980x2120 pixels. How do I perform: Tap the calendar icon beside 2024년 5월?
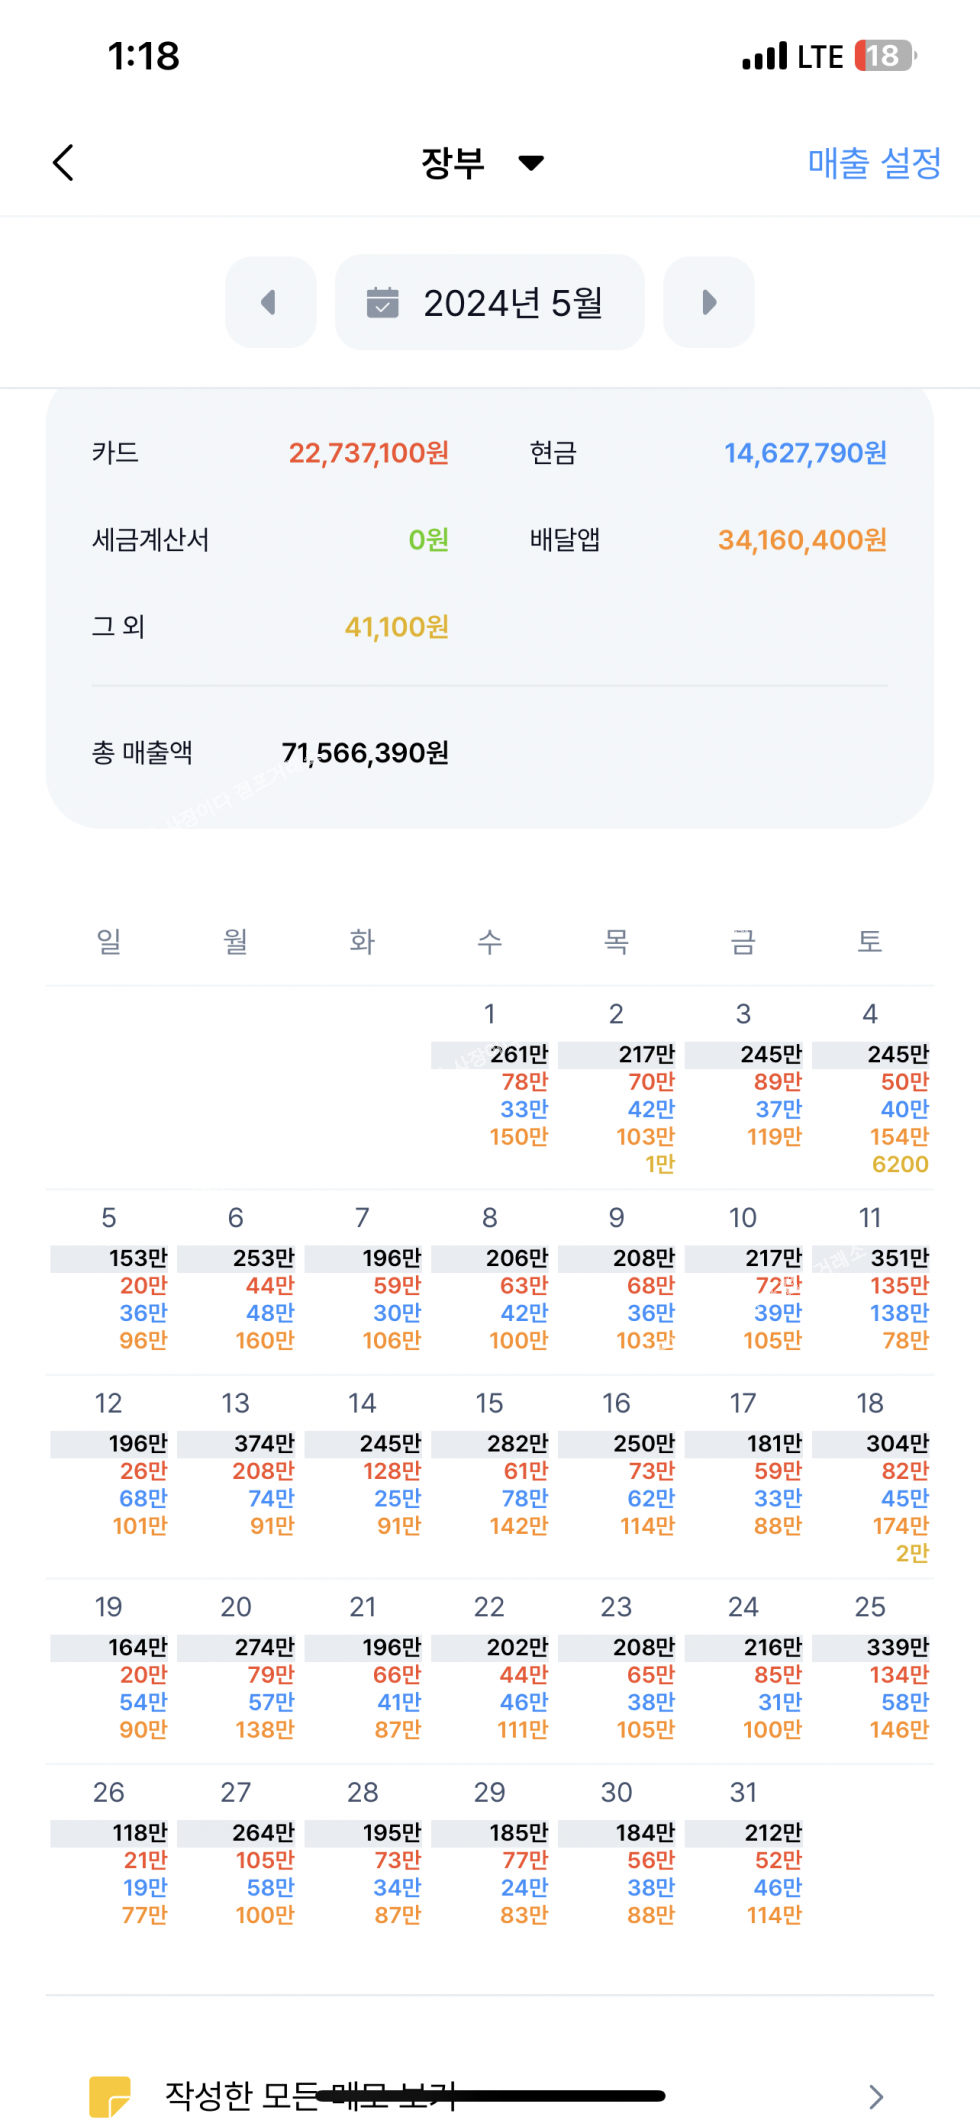click(x=382, y=302)
